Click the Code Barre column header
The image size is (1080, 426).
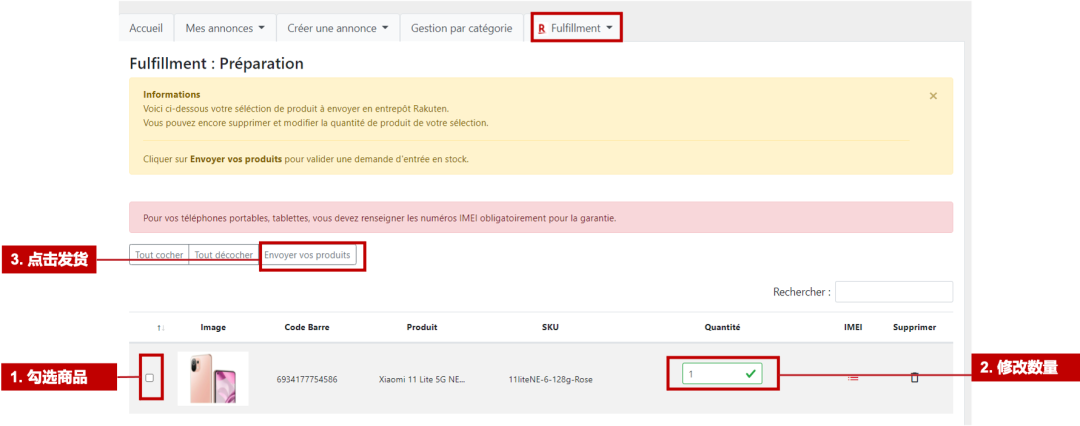click(x=306, y=327)
